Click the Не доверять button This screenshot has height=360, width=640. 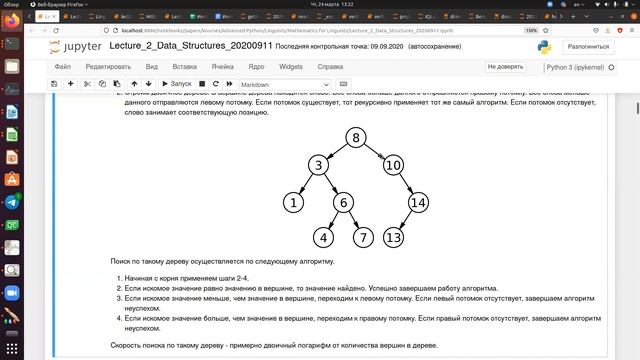[x=505, y=67]
